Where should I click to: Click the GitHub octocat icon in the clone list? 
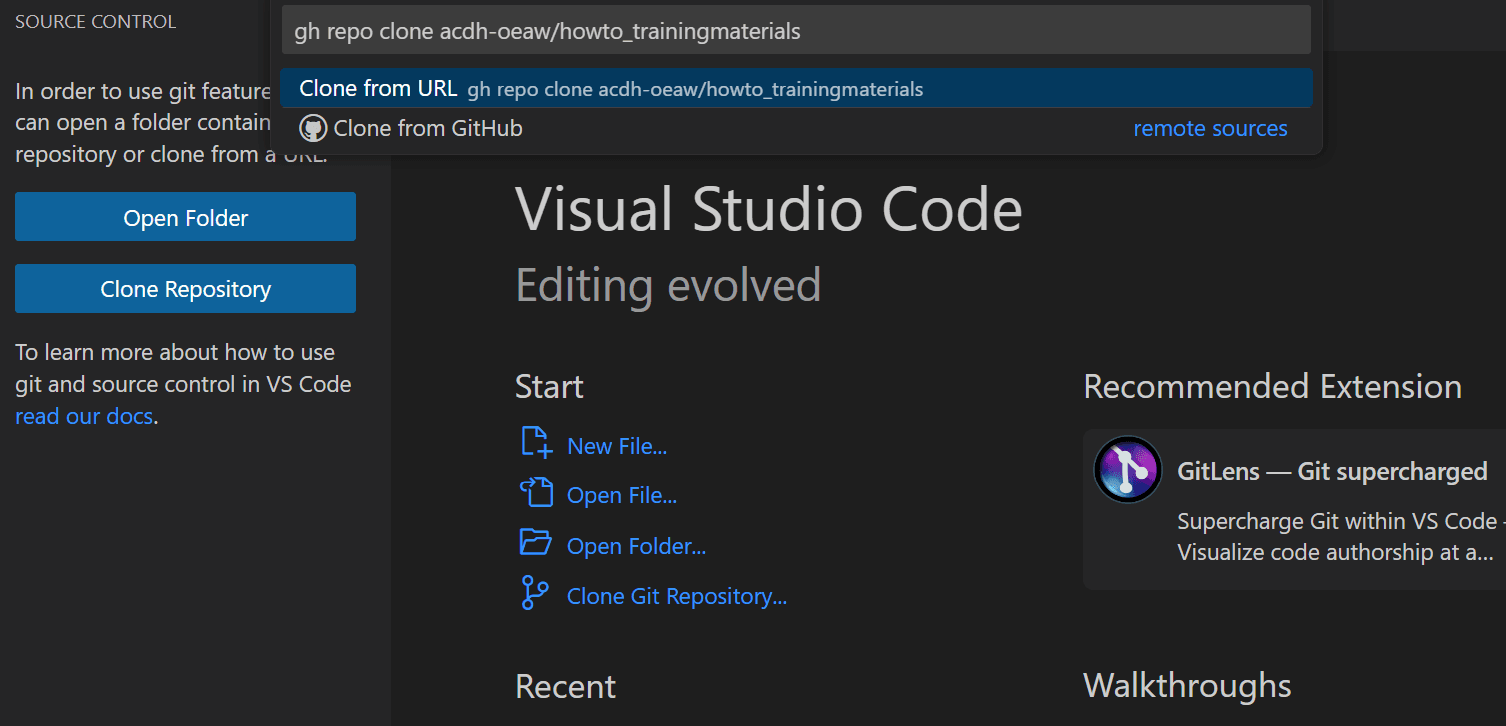click(x=313, y=128)
